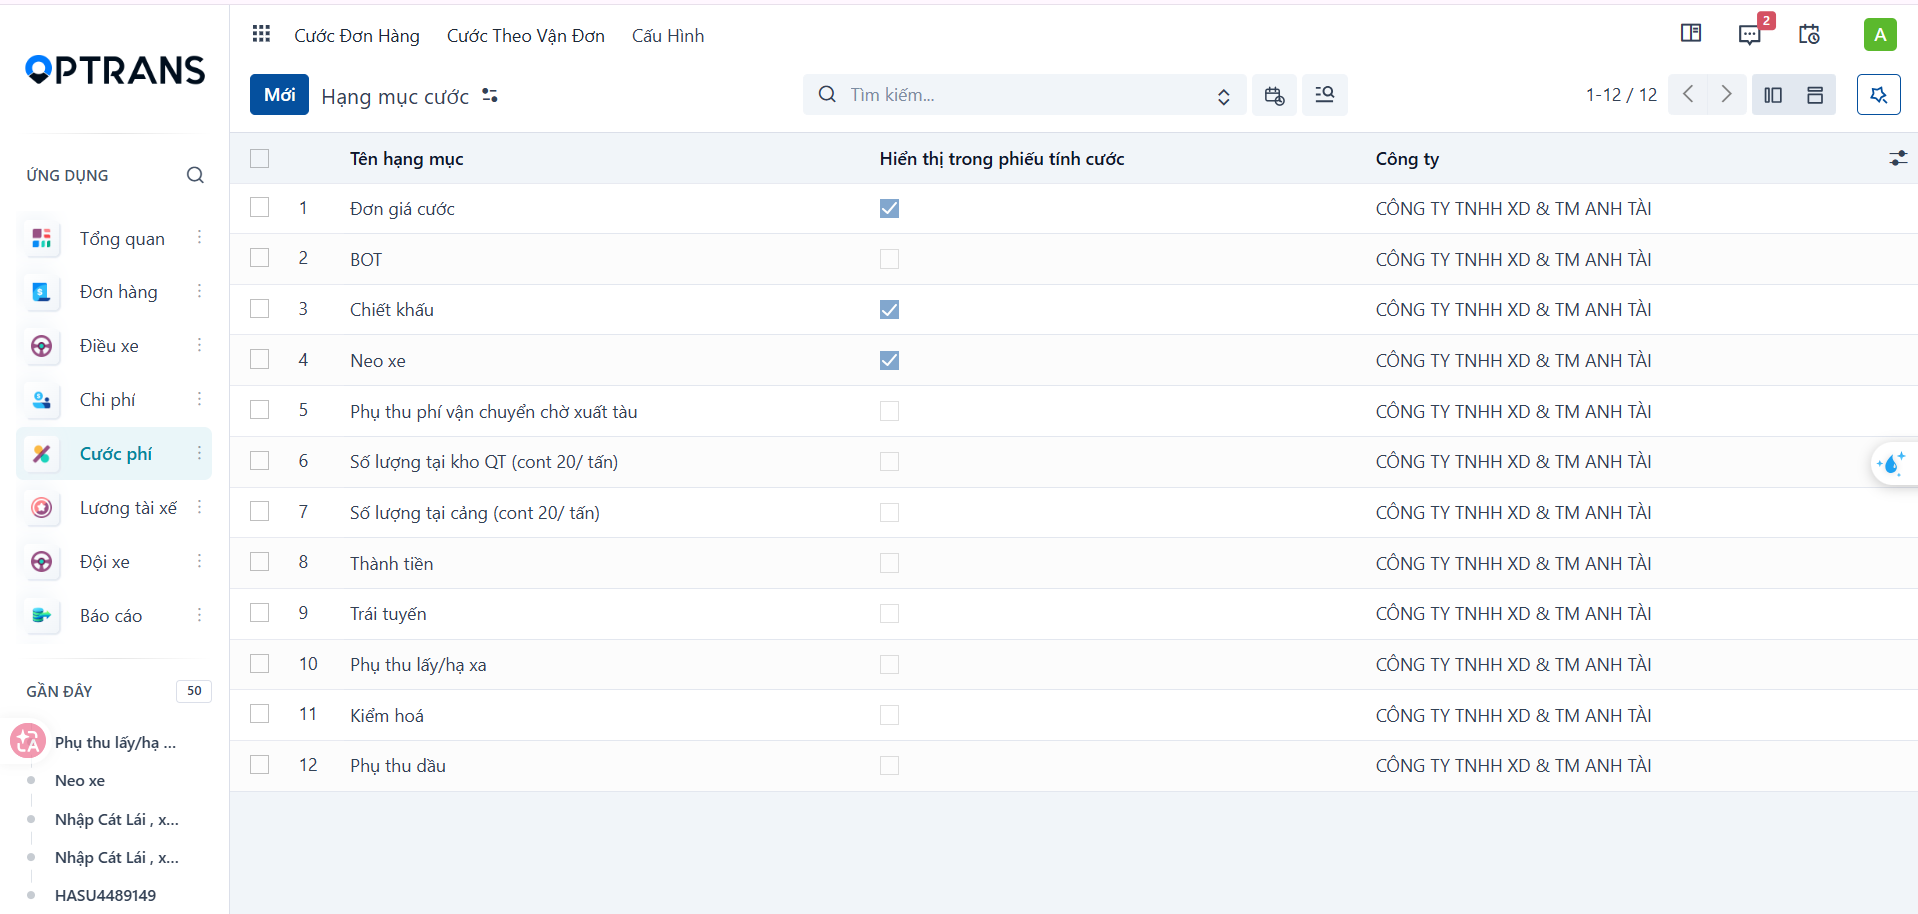This screenshot has width=1918, height=914.
Task: Click the optional columns adjust icon
Action: coord(1898,158)
